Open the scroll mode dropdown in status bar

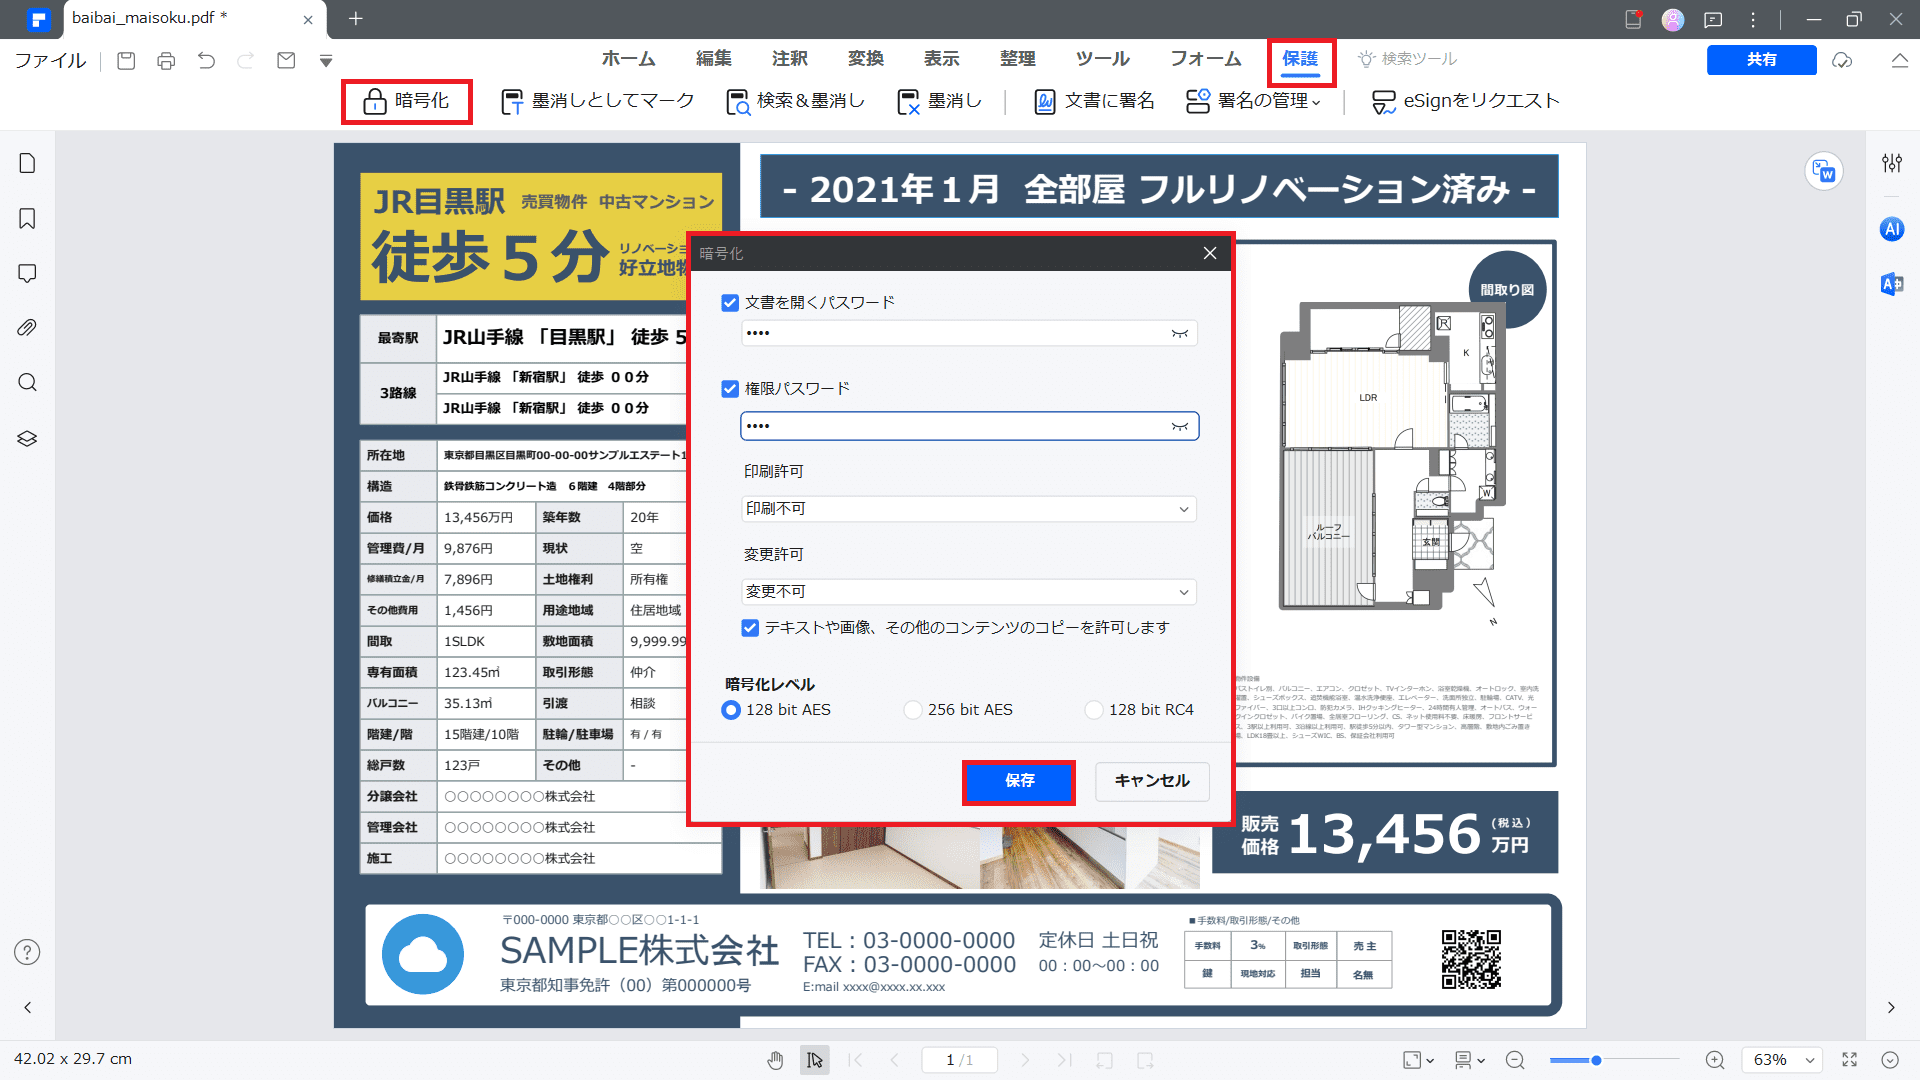(1469, 1060)
